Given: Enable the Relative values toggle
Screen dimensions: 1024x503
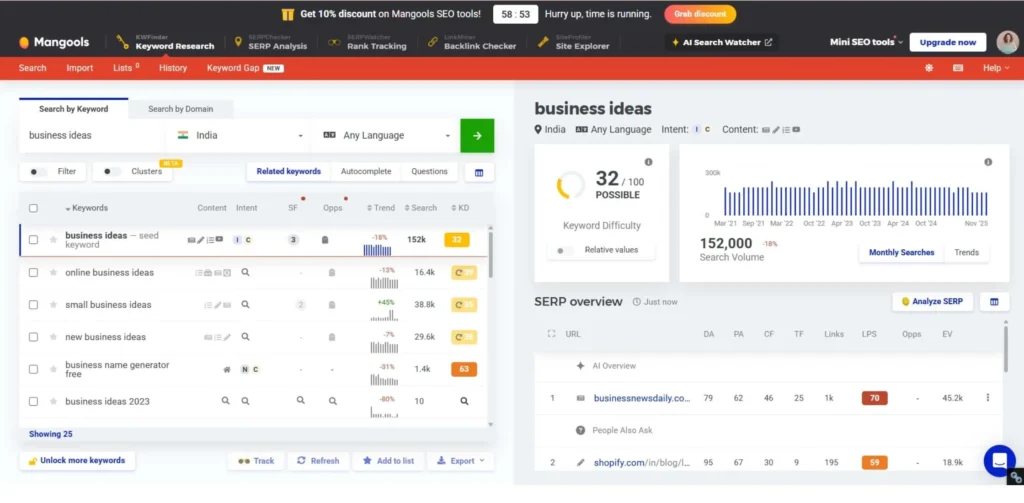Looking at the screenshot, I should tap(566, 250).
